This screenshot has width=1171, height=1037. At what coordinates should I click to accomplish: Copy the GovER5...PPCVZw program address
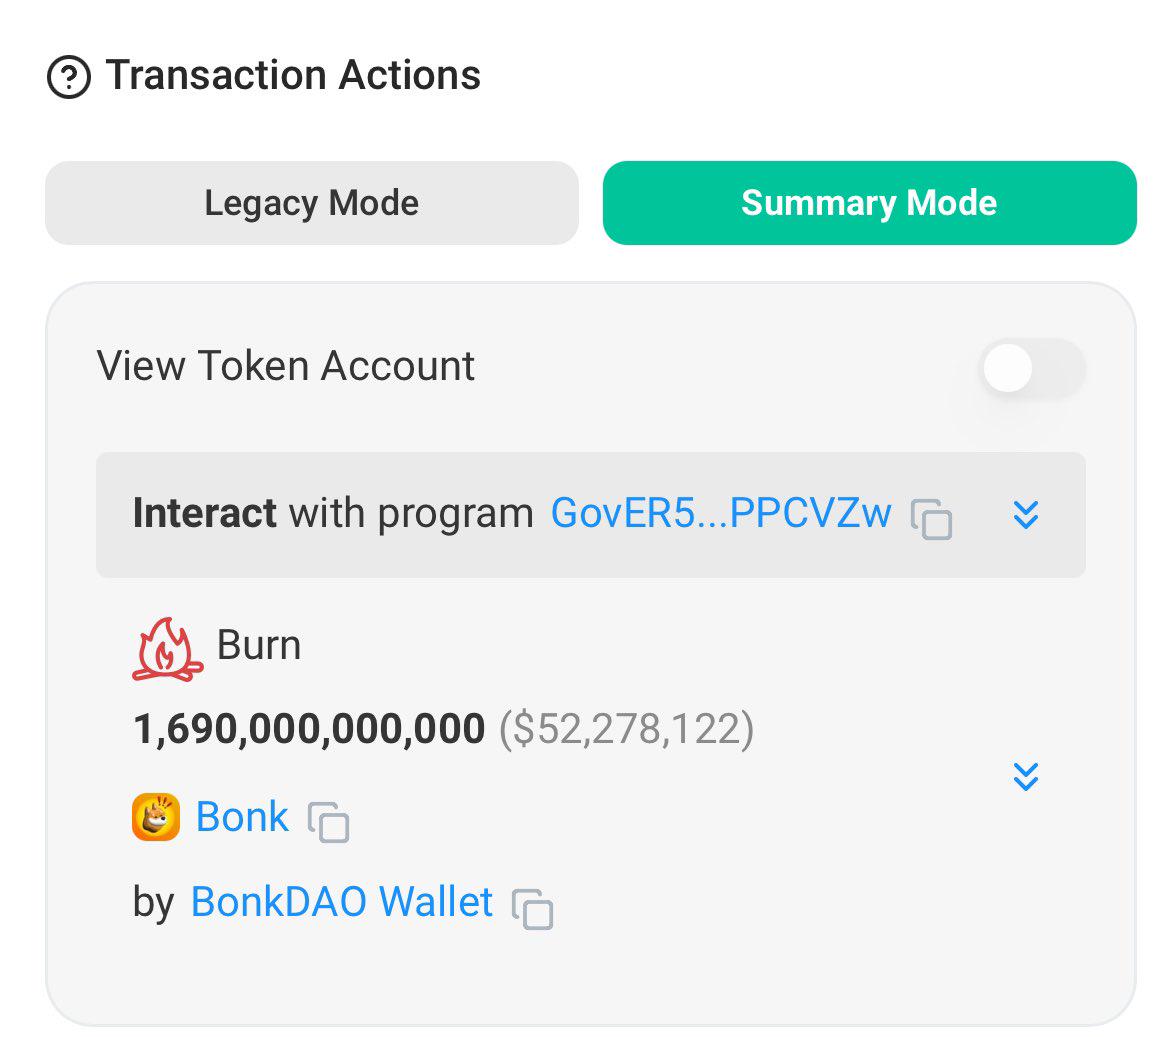pos(931,519)
